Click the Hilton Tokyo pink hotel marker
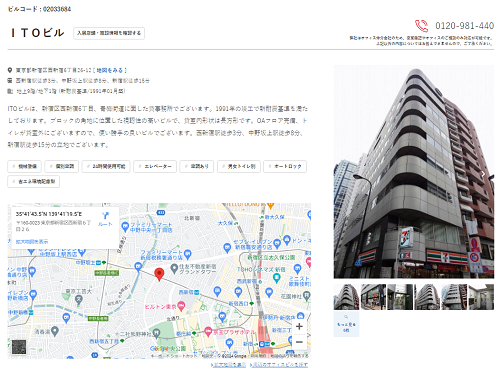Screen dimensions: 500x373 (x=181, y=305)
